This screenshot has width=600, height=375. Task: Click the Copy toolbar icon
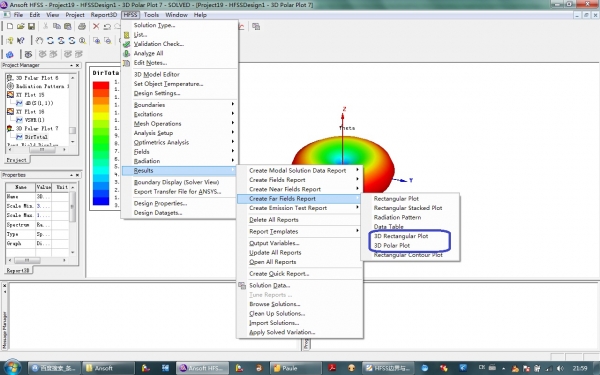point(57,26)
